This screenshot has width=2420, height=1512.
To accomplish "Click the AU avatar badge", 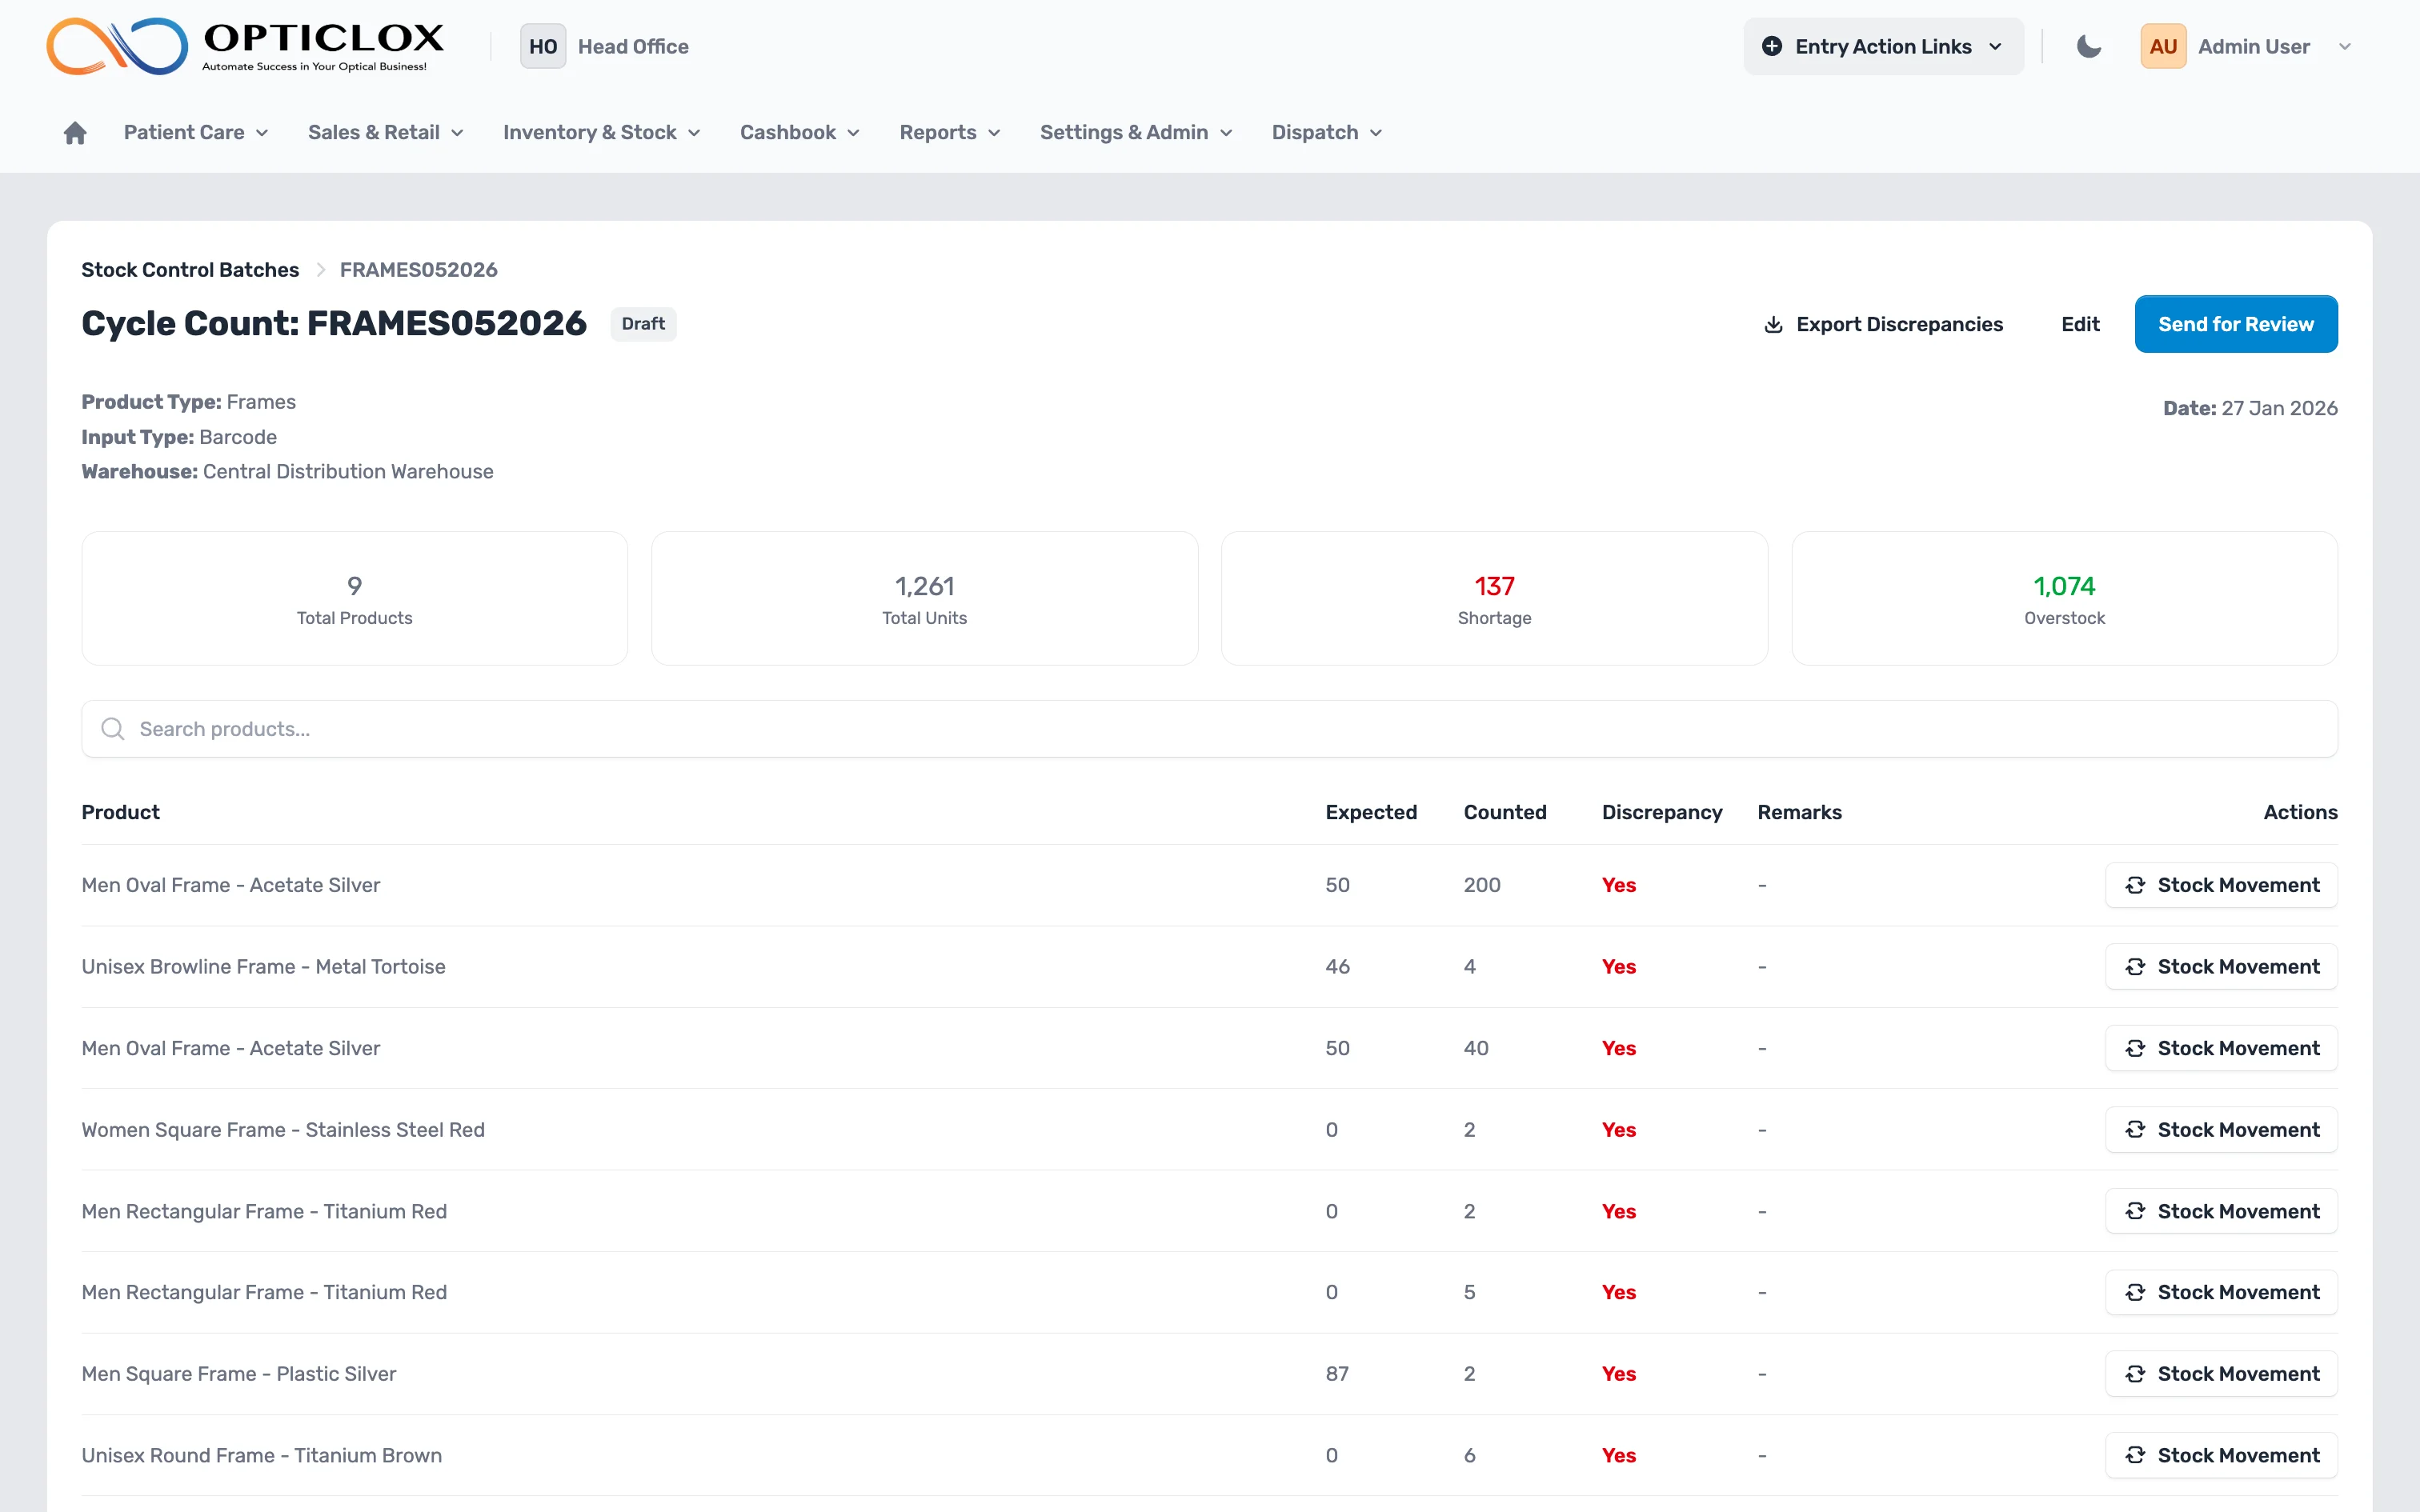I will 2163,47.
